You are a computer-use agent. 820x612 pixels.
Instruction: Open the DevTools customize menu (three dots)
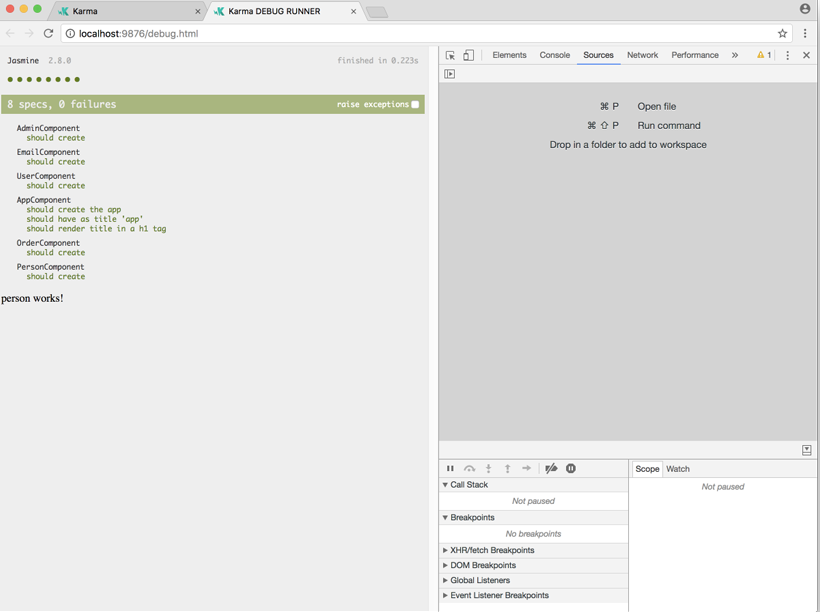click(788, 55)
